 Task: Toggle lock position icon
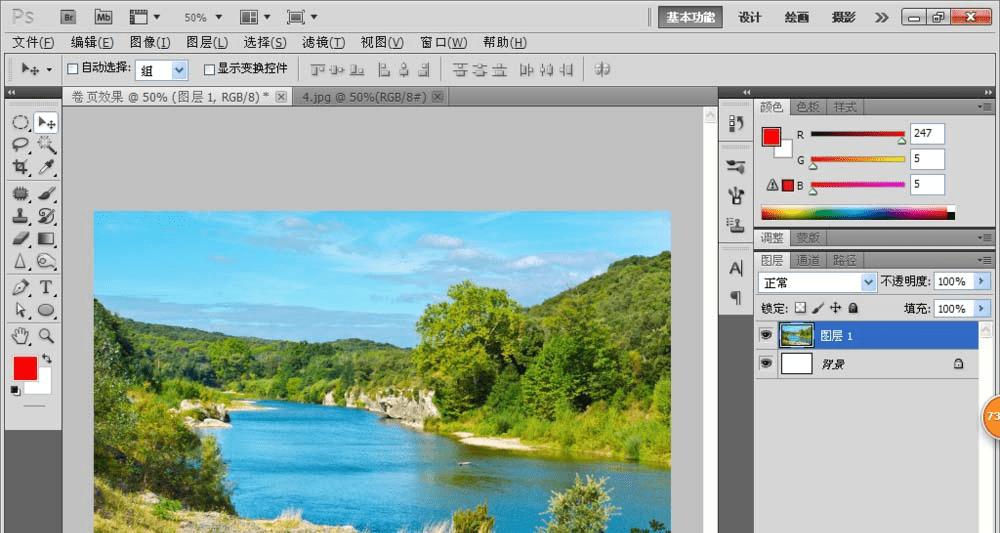tap(835, 308)
